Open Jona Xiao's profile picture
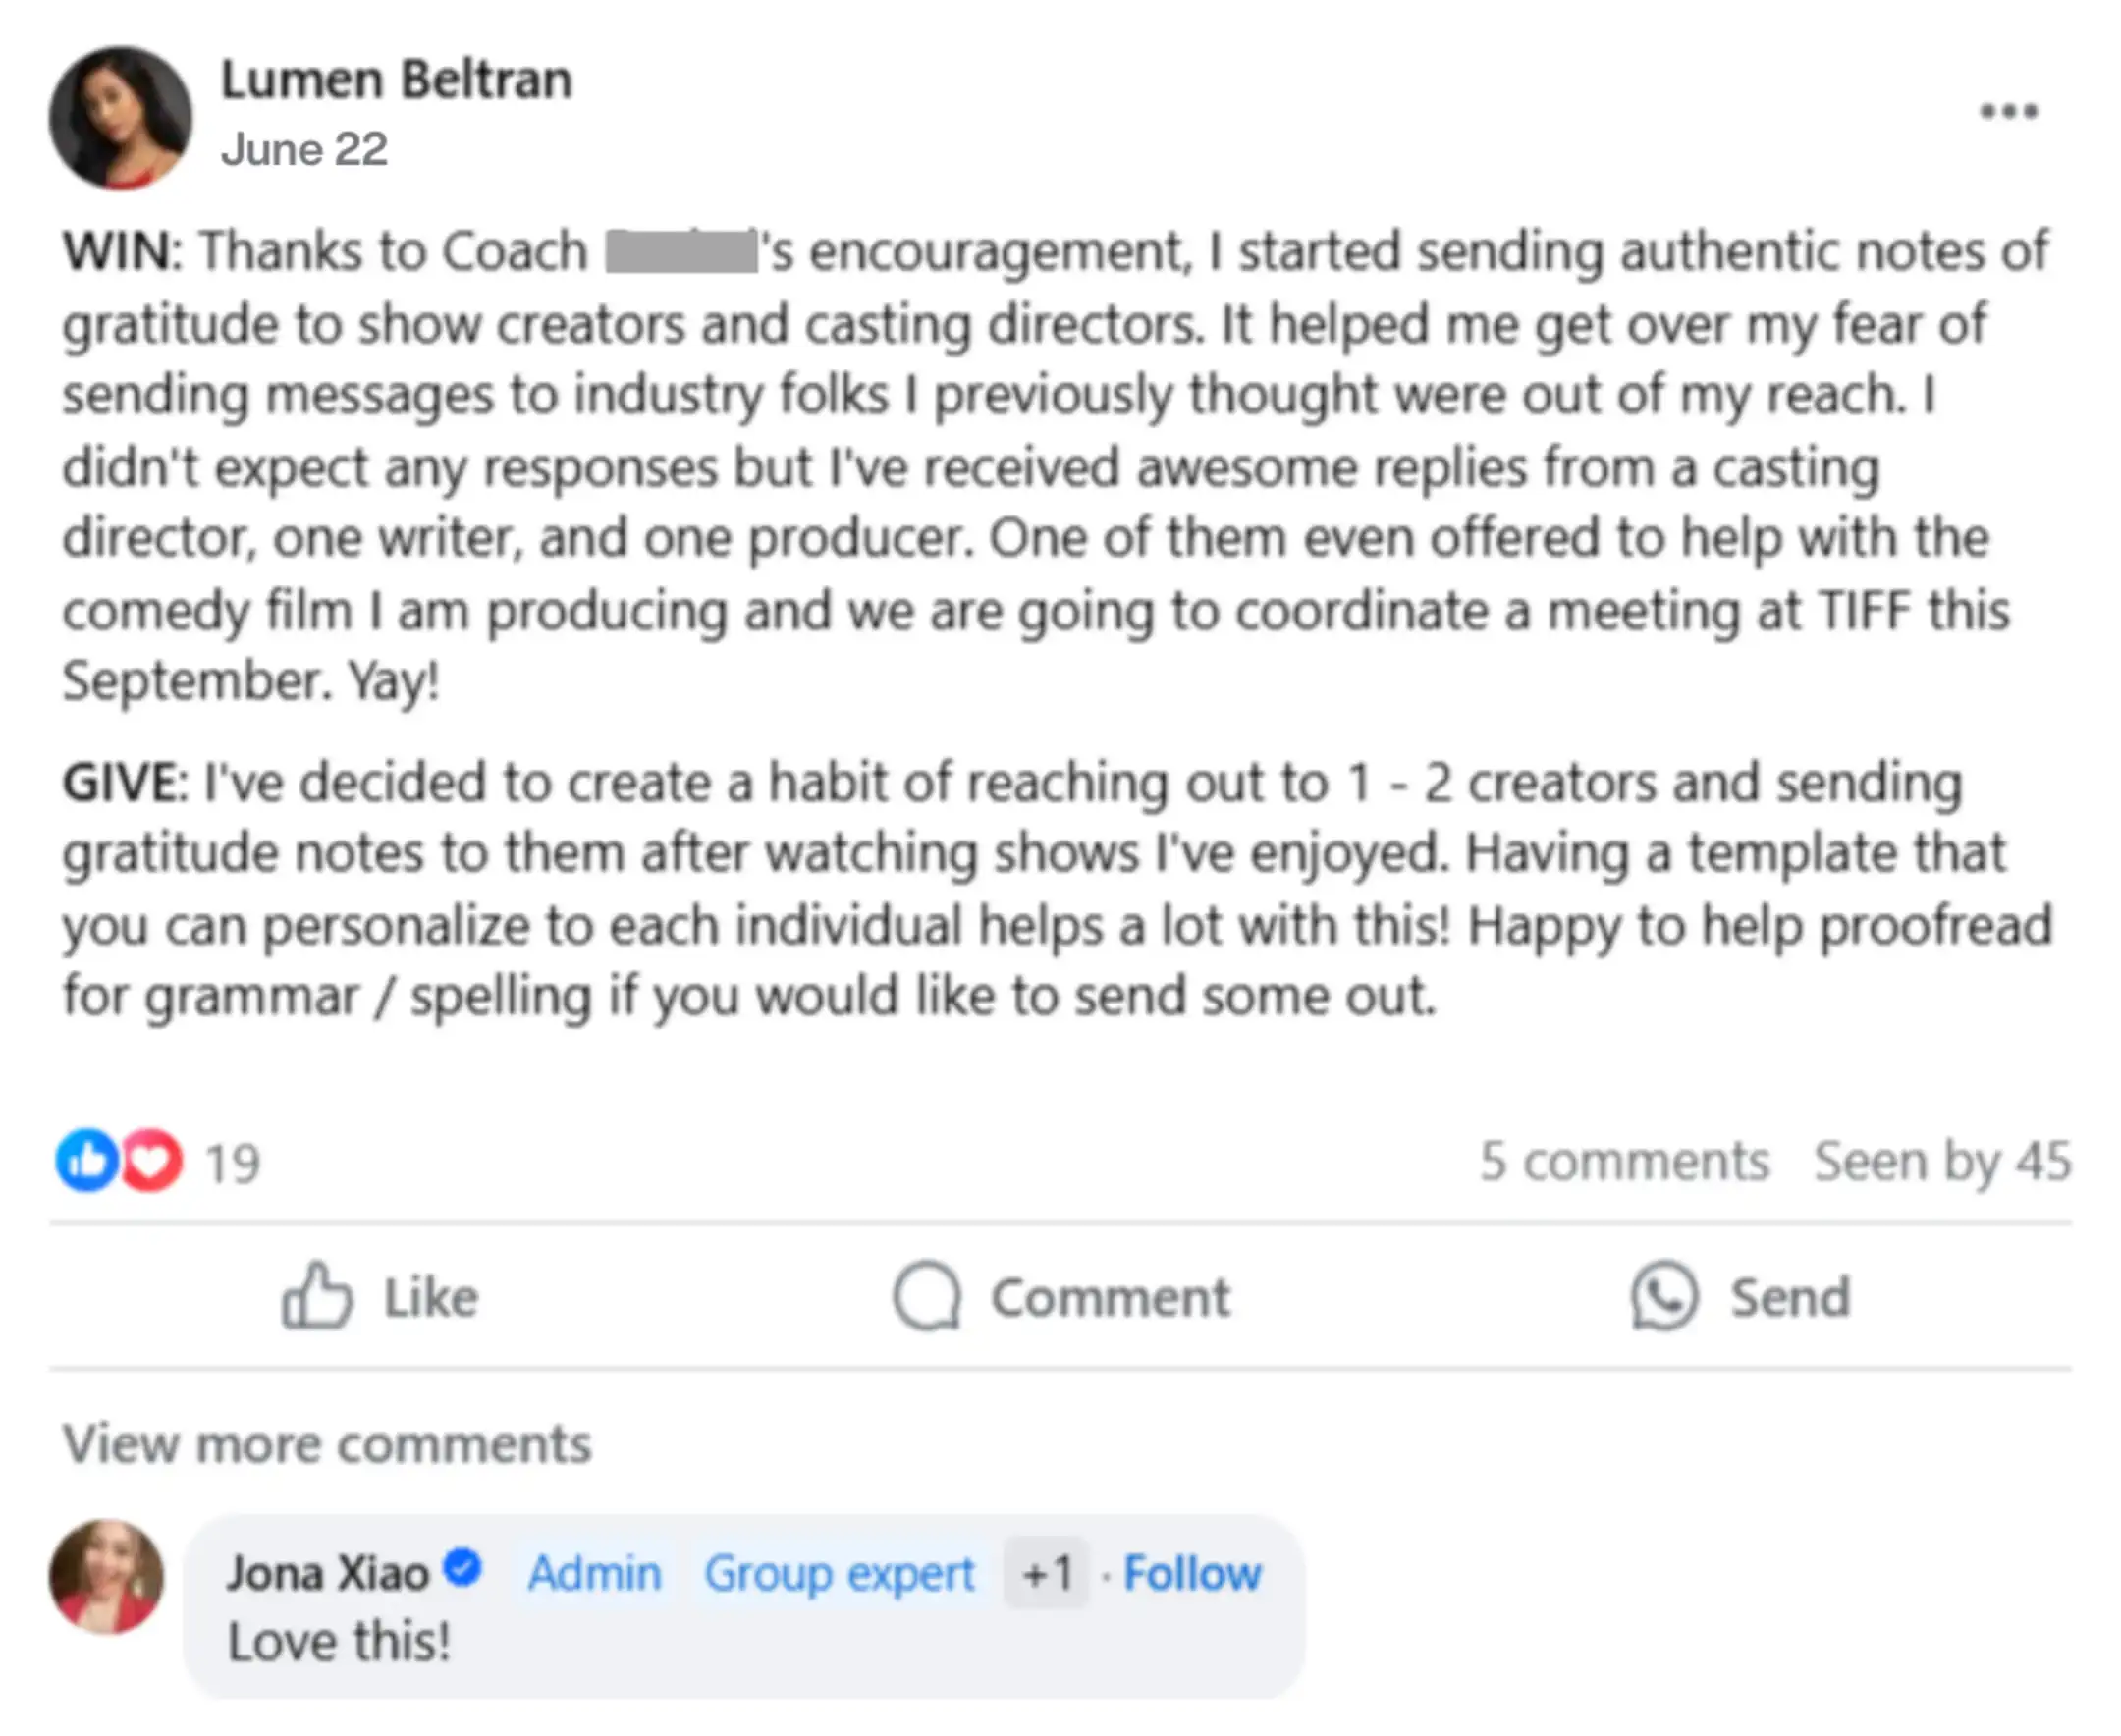 [x=106, y=1577]
